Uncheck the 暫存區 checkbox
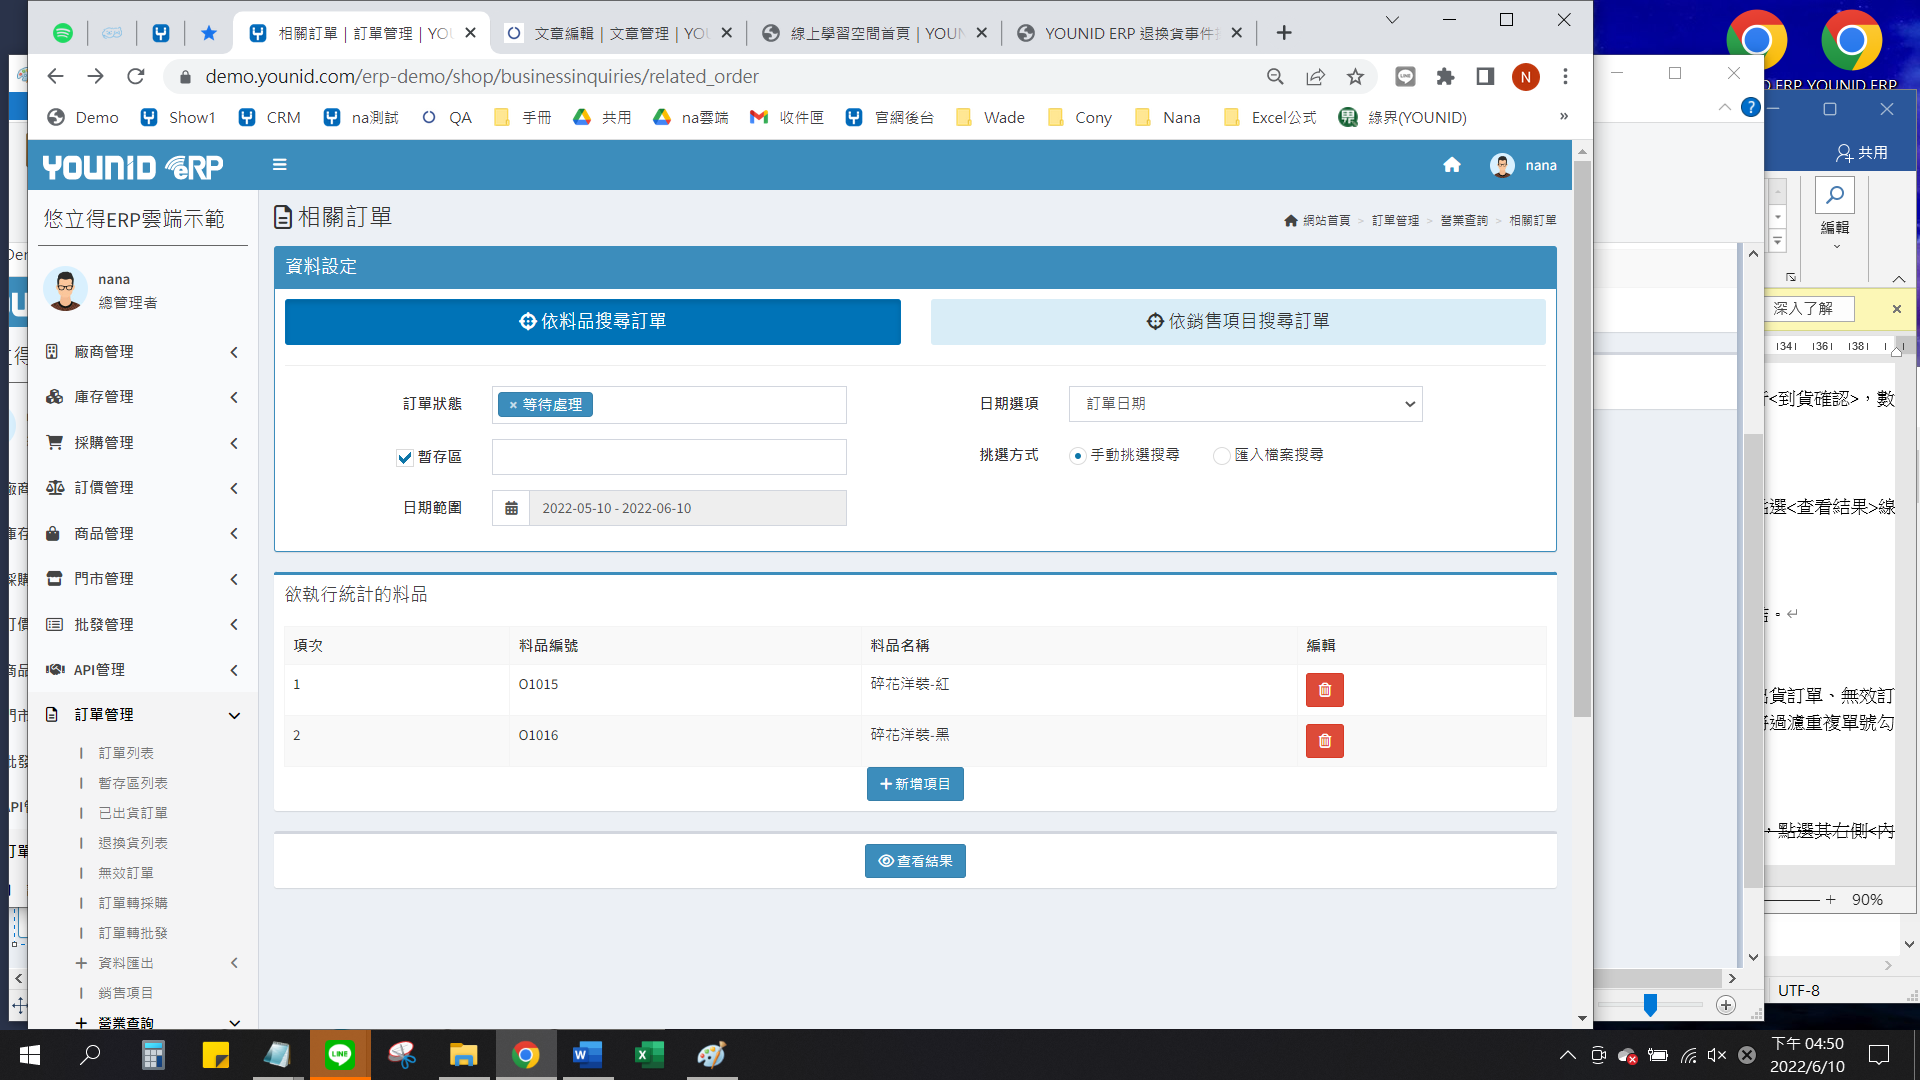 pos(405,458)
